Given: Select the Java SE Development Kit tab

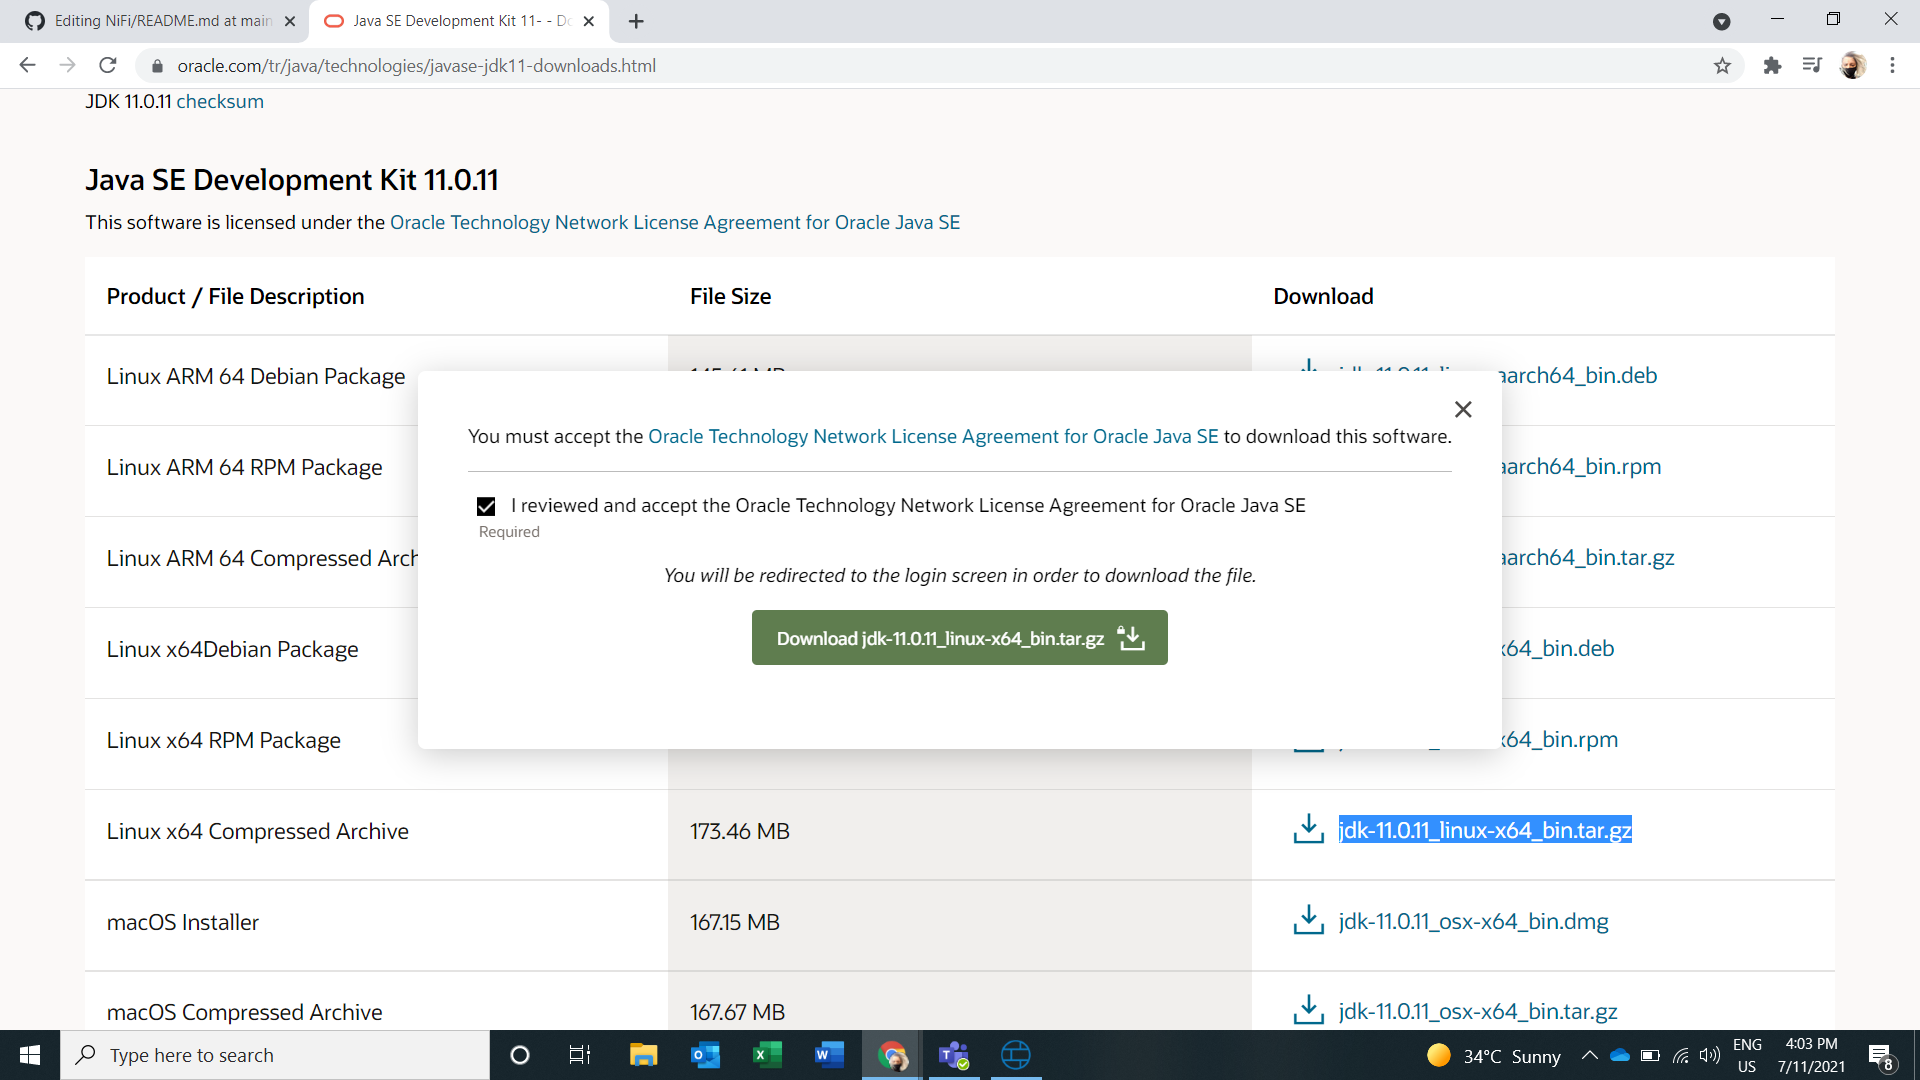Looking at the screenshot, I should tap(458, 21).
